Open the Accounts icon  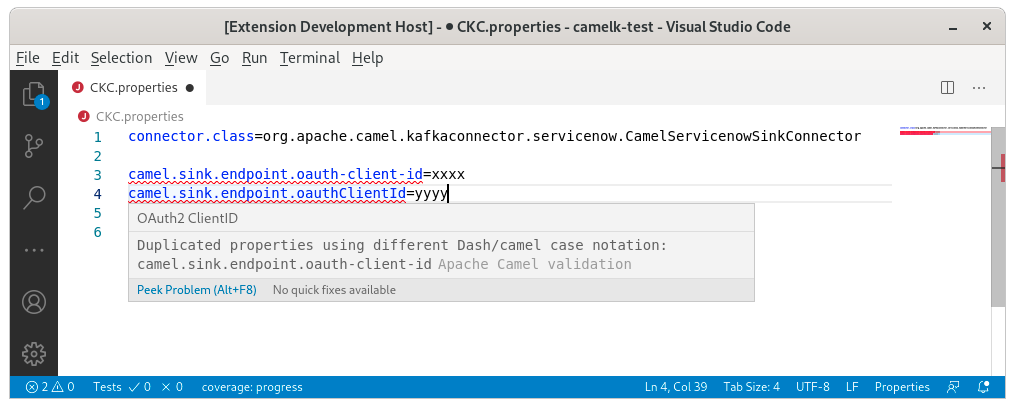[x=35, y=301]
